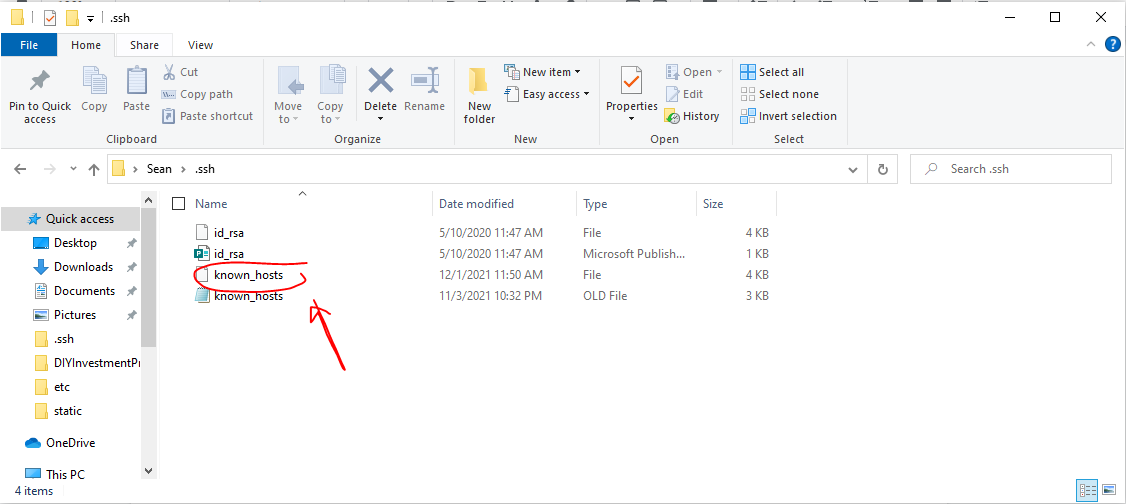Open the New item dropdown
The height and width of the screenshot is (504, 1126).
542,72
